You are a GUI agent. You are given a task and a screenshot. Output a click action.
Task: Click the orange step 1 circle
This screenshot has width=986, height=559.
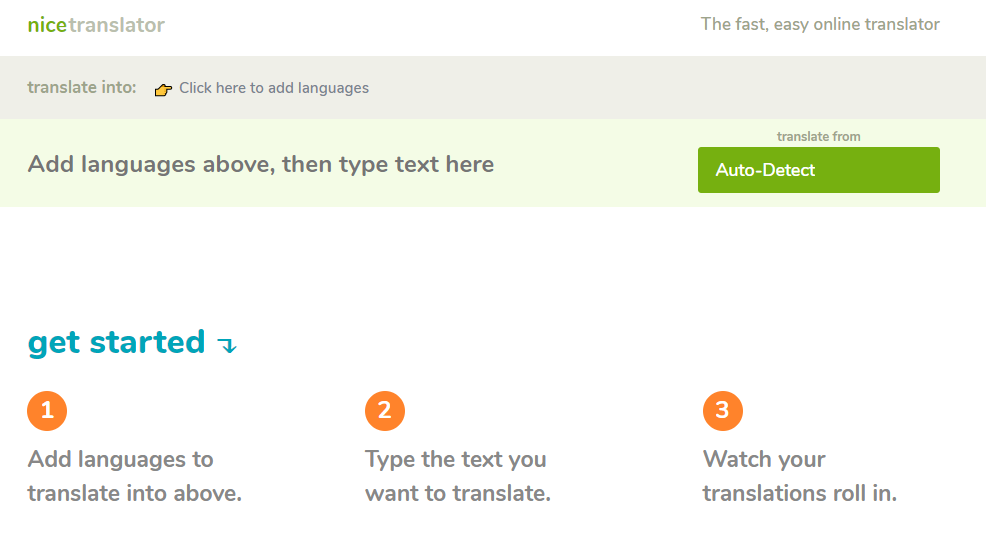[47, 410]
